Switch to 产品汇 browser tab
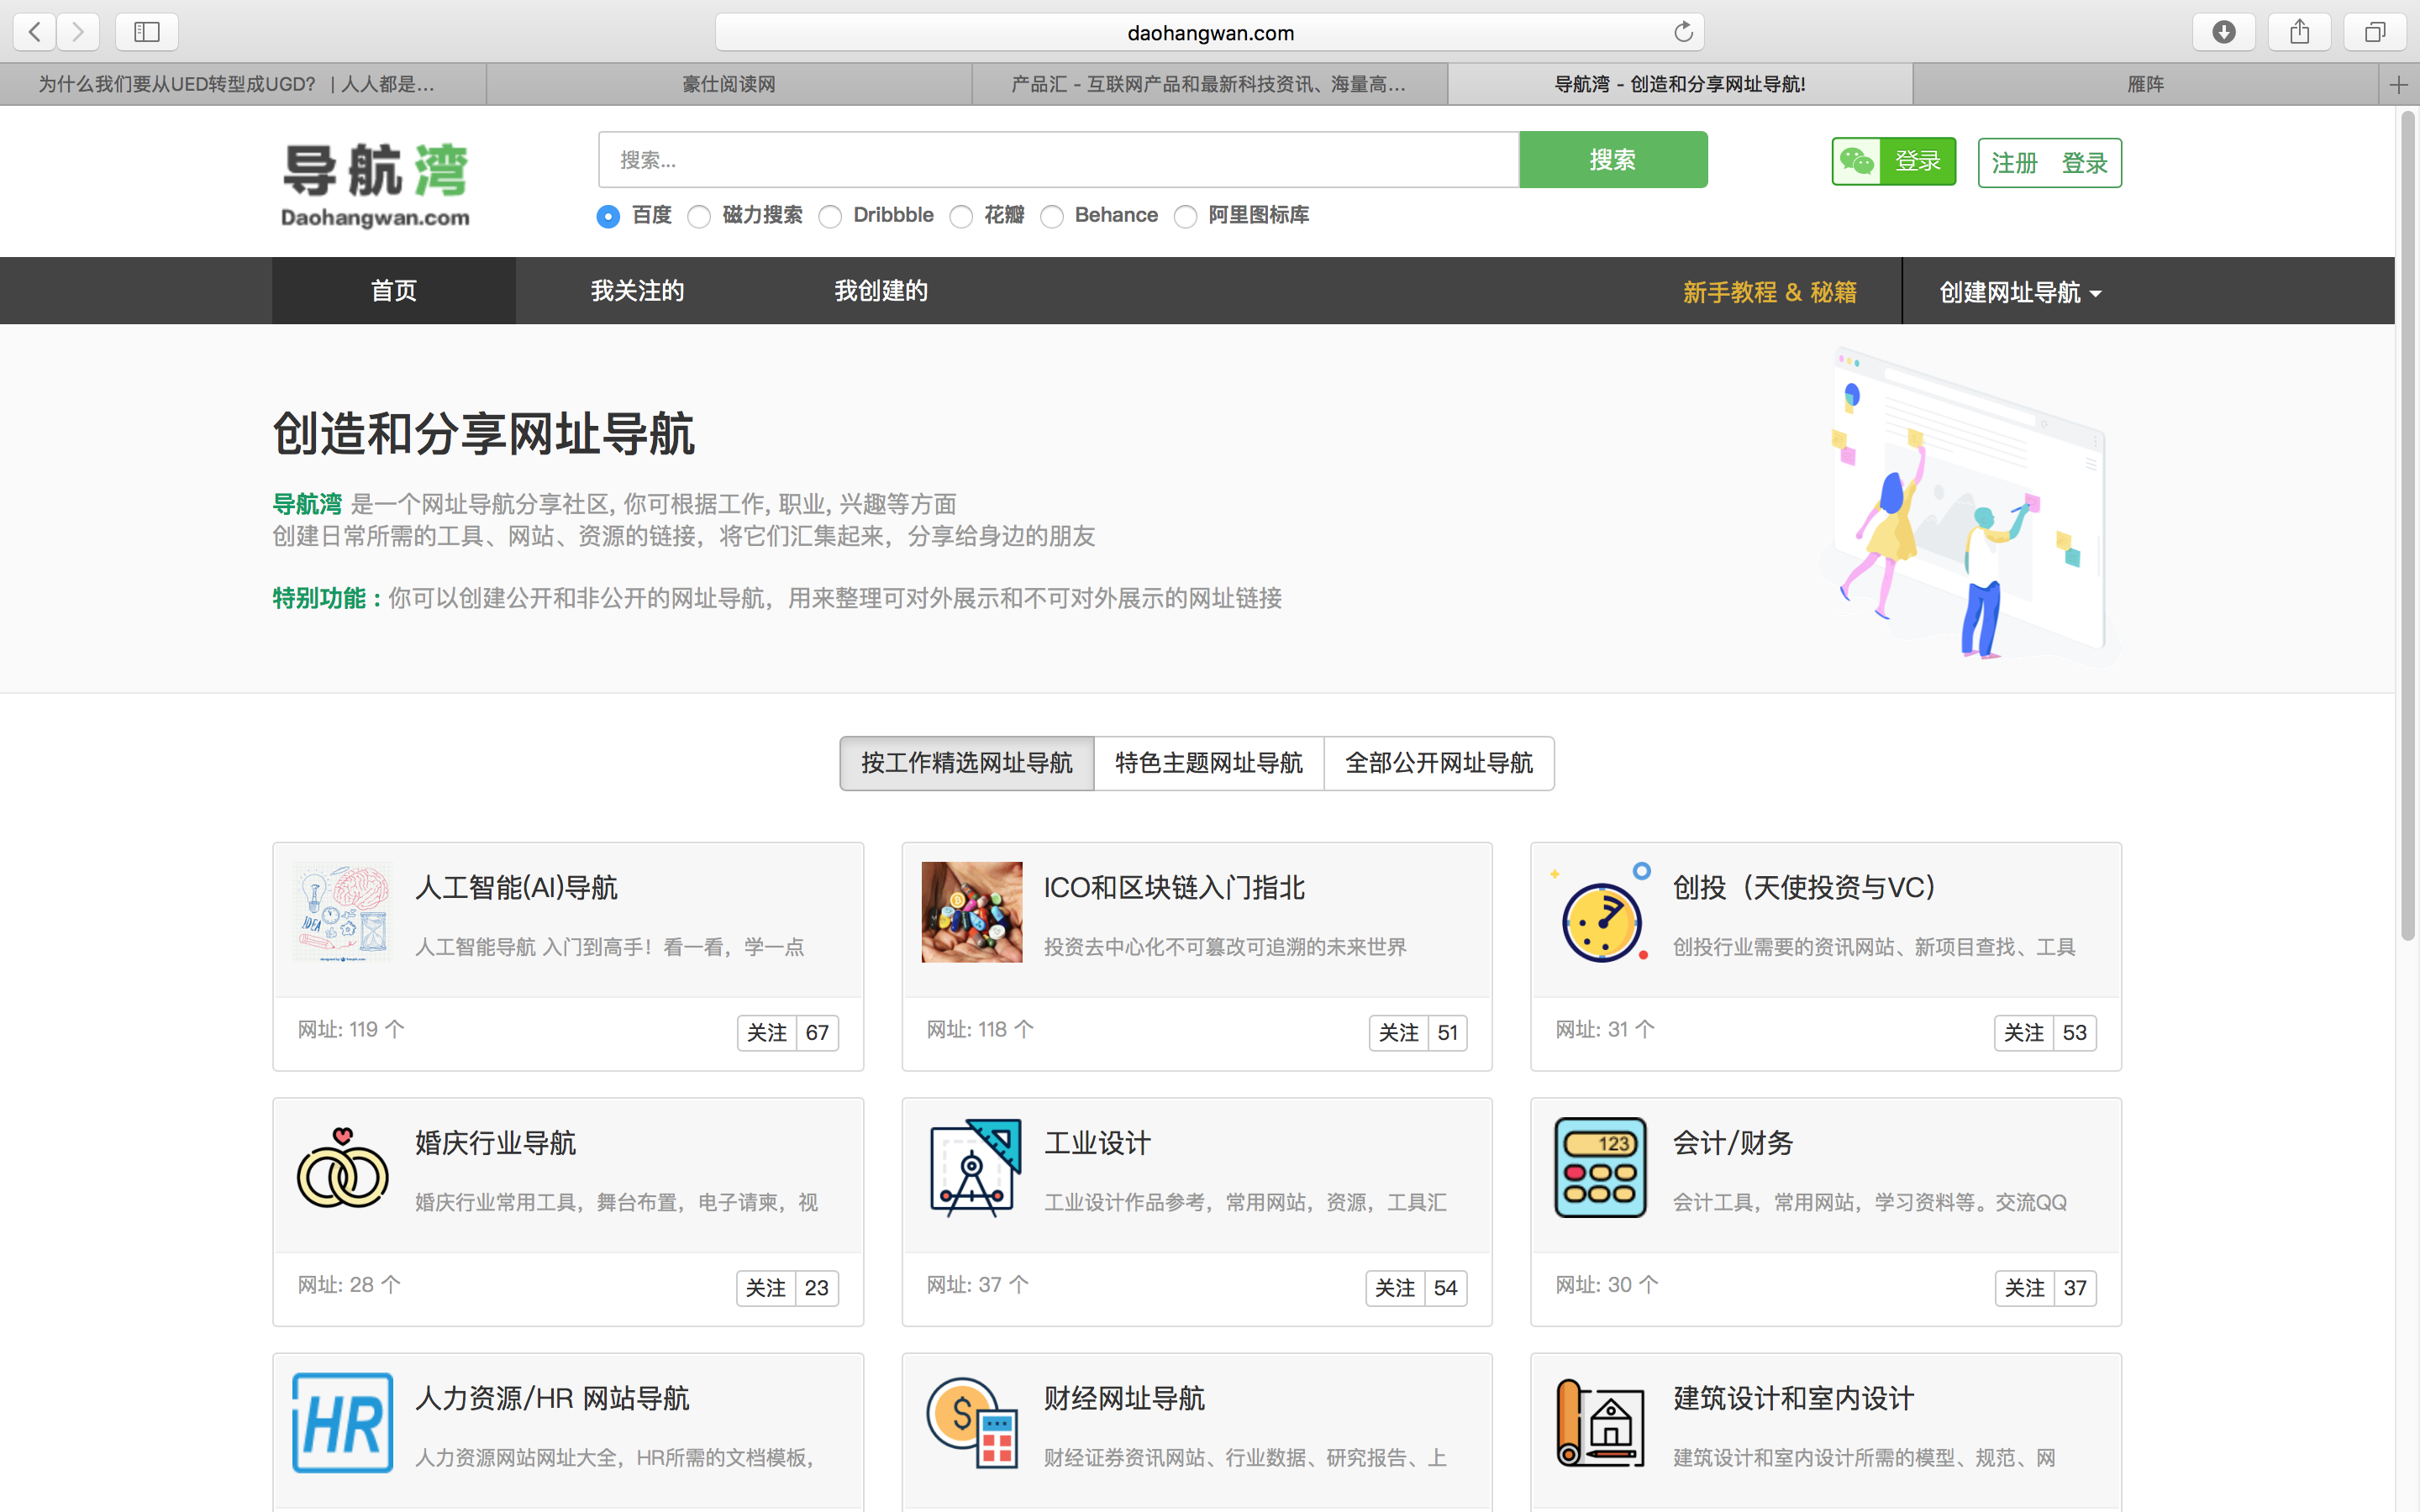The image size is (2420, 1512). pos(1210,85)
